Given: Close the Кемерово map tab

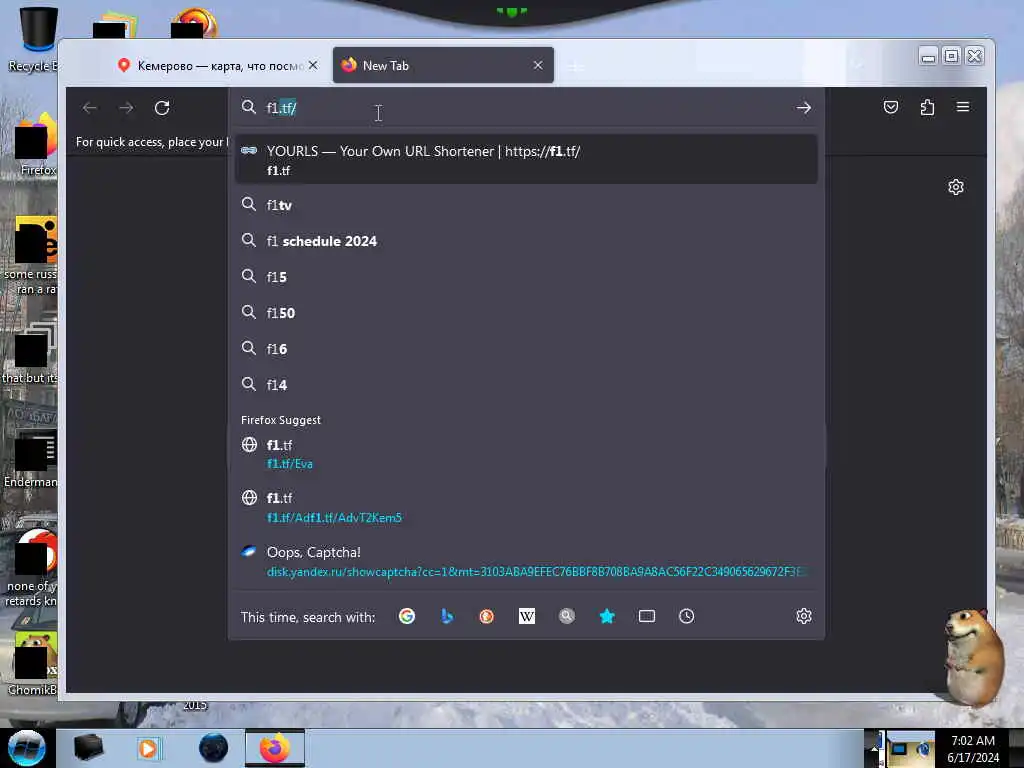Looking at the screenshot, I should pyautogui.click(x=313, y=65).
